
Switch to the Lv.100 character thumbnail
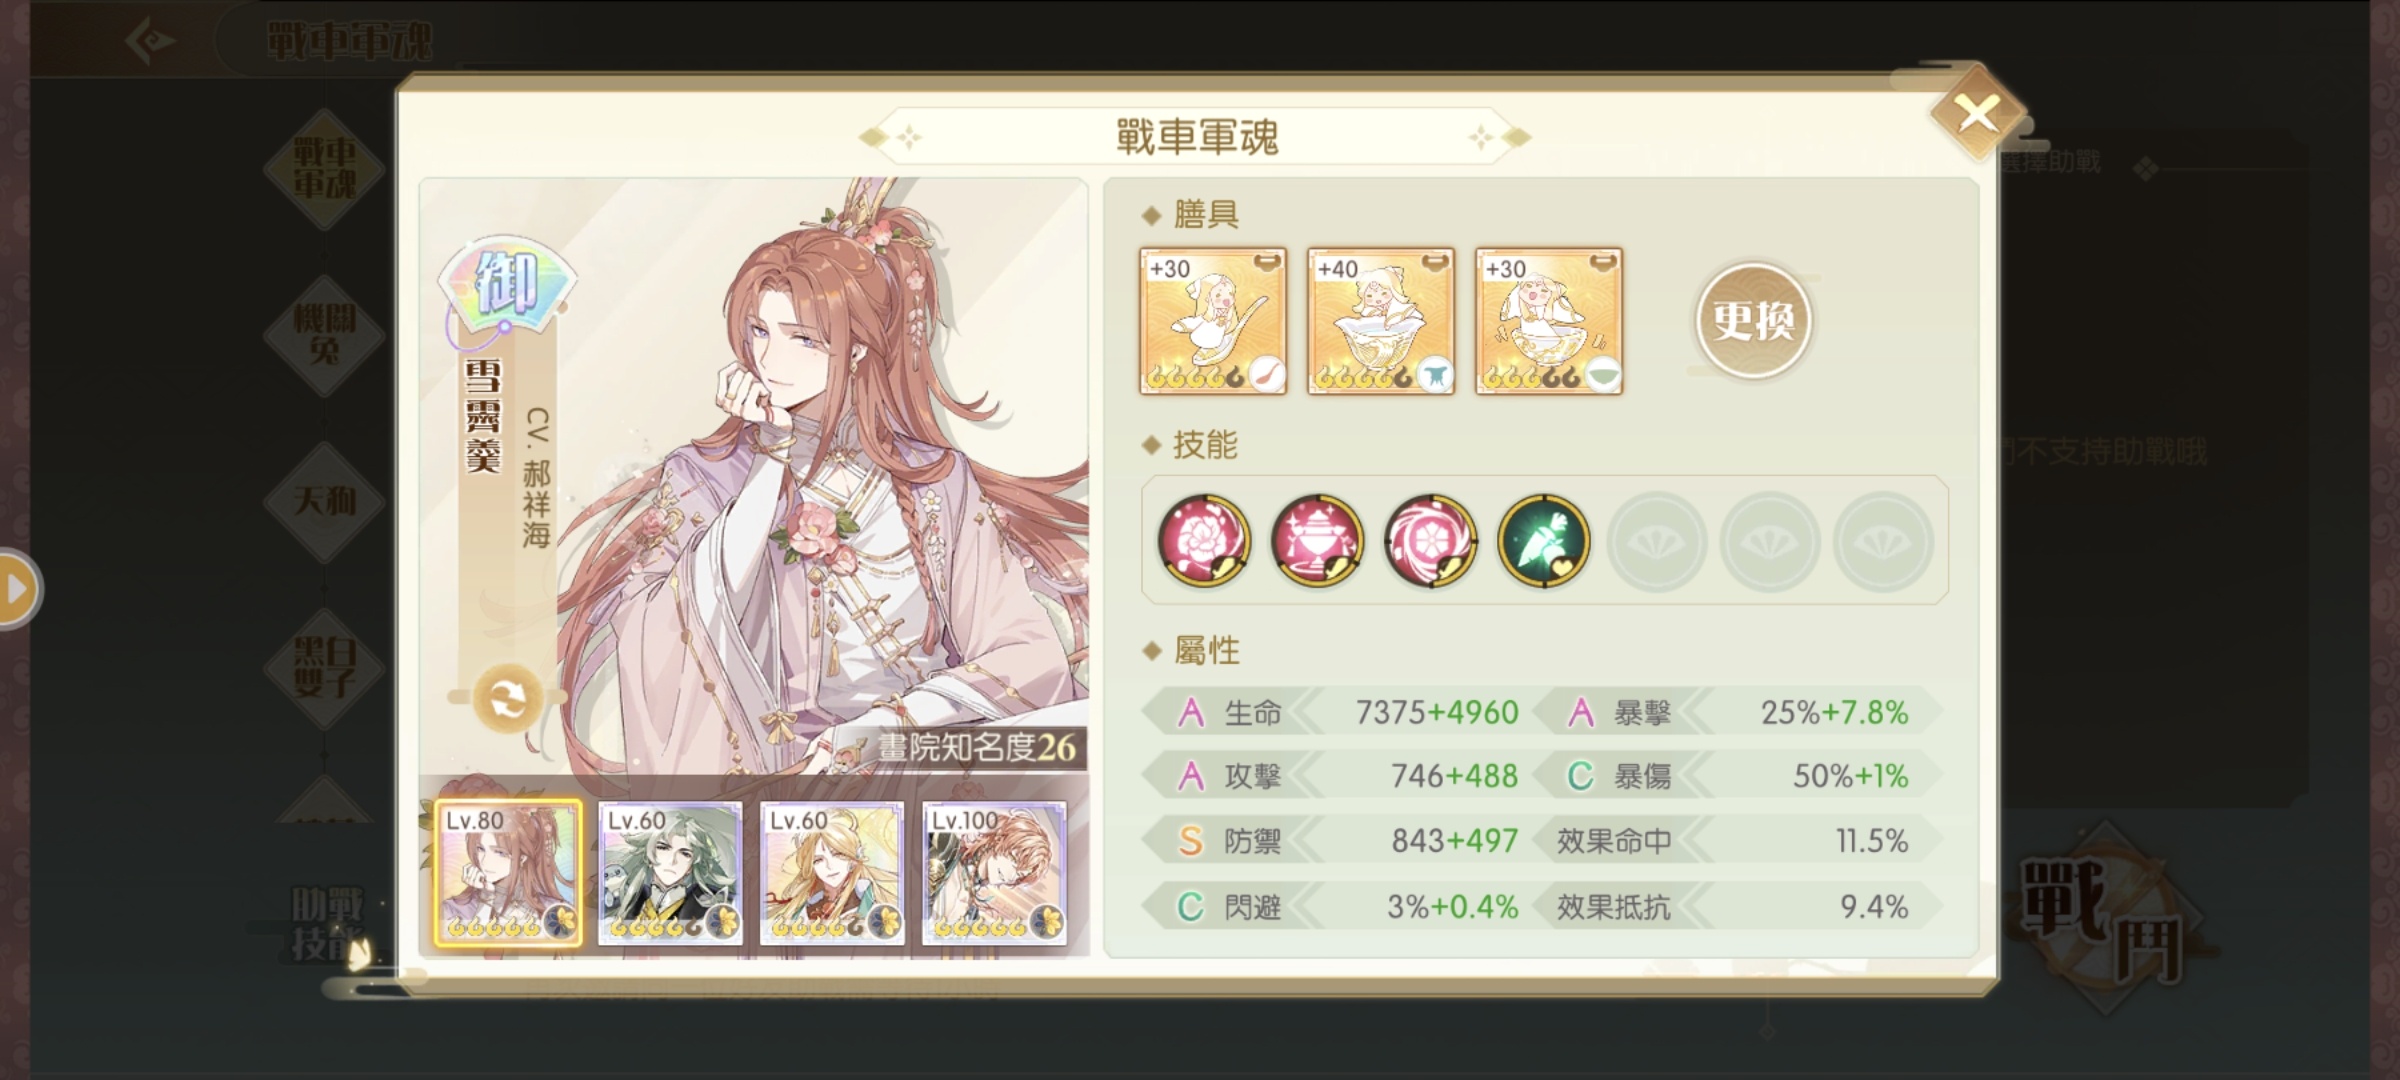click(x=994, y=873)
